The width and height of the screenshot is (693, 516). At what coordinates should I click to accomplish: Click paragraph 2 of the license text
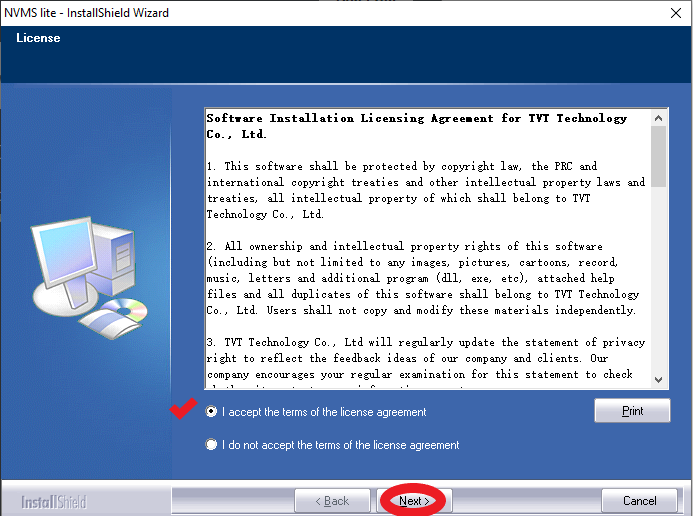coord(423,278)
